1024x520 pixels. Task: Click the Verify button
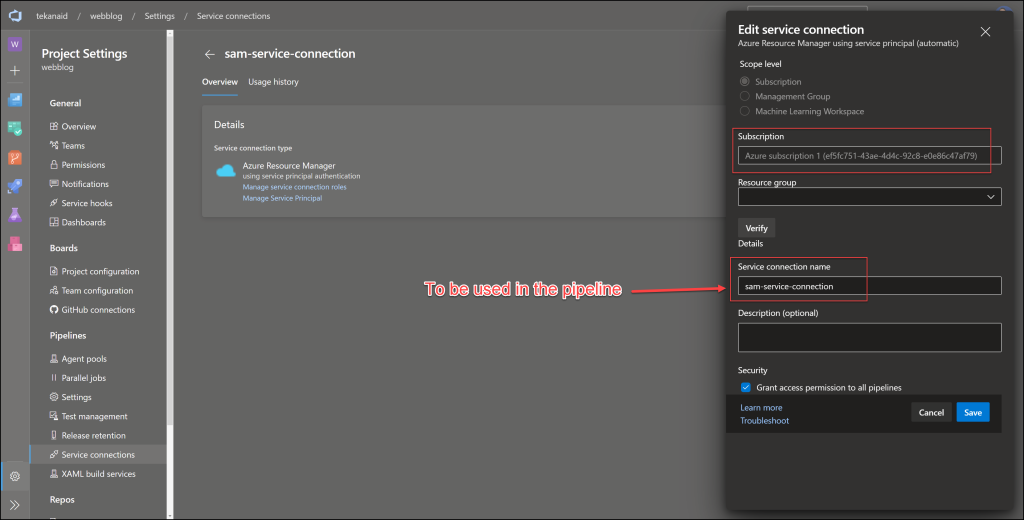(x=756, y=228)
